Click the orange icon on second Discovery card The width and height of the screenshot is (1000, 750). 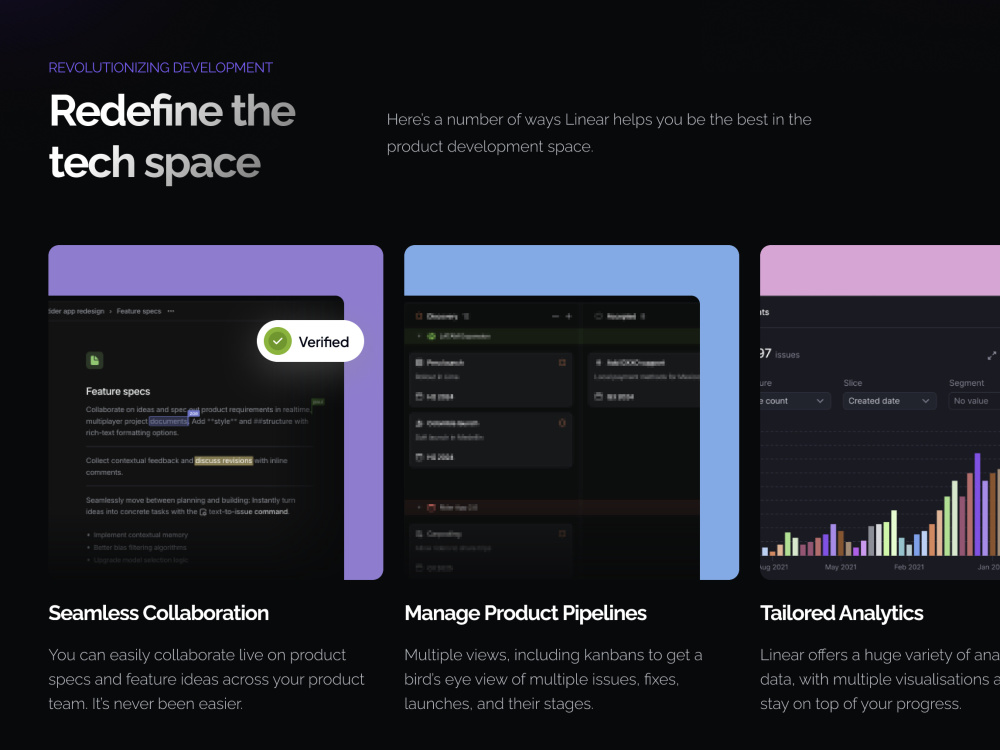coord(562,423)
